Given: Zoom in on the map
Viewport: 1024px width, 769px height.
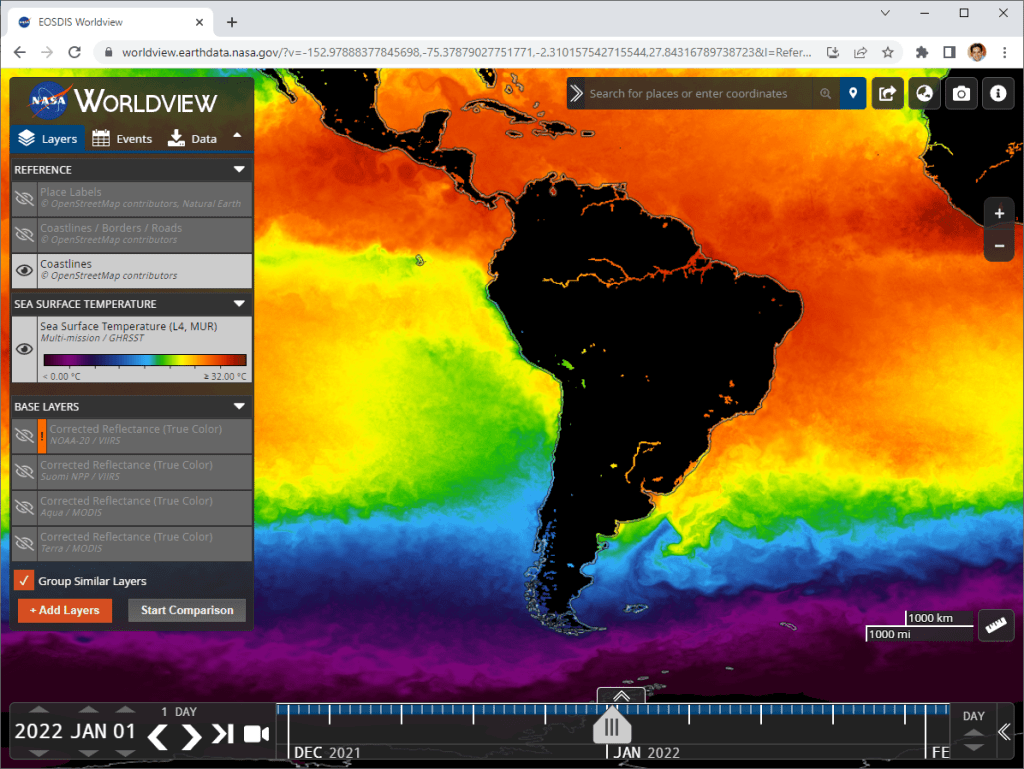Looking at the screenshot, I should (999, 213).
